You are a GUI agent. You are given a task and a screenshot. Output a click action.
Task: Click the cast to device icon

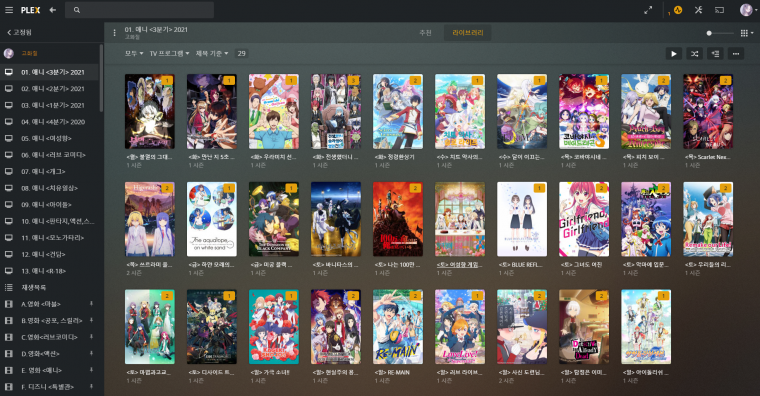pyautogui.click(x=719, y=10)
